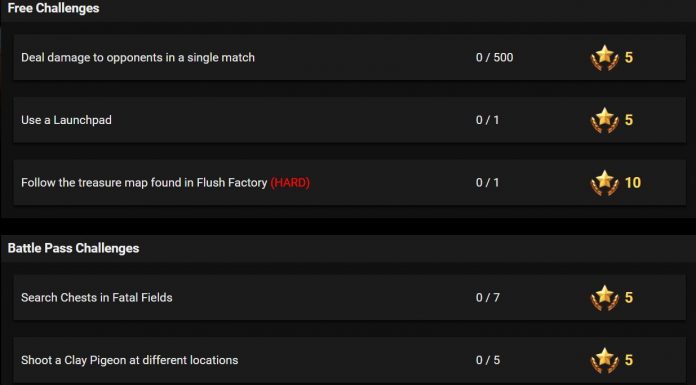Click the battle star icon for Clay Pigeon challenge
This screenshot has height=385, width=696.
pyautogui.click(x=605, y=361)
